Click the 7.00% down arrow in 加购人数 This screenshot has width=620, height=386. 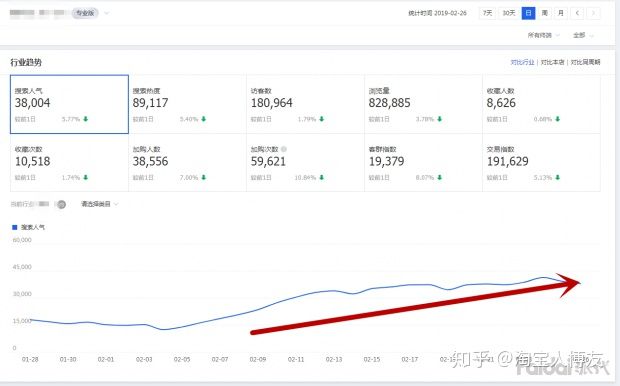coord(204,177)
